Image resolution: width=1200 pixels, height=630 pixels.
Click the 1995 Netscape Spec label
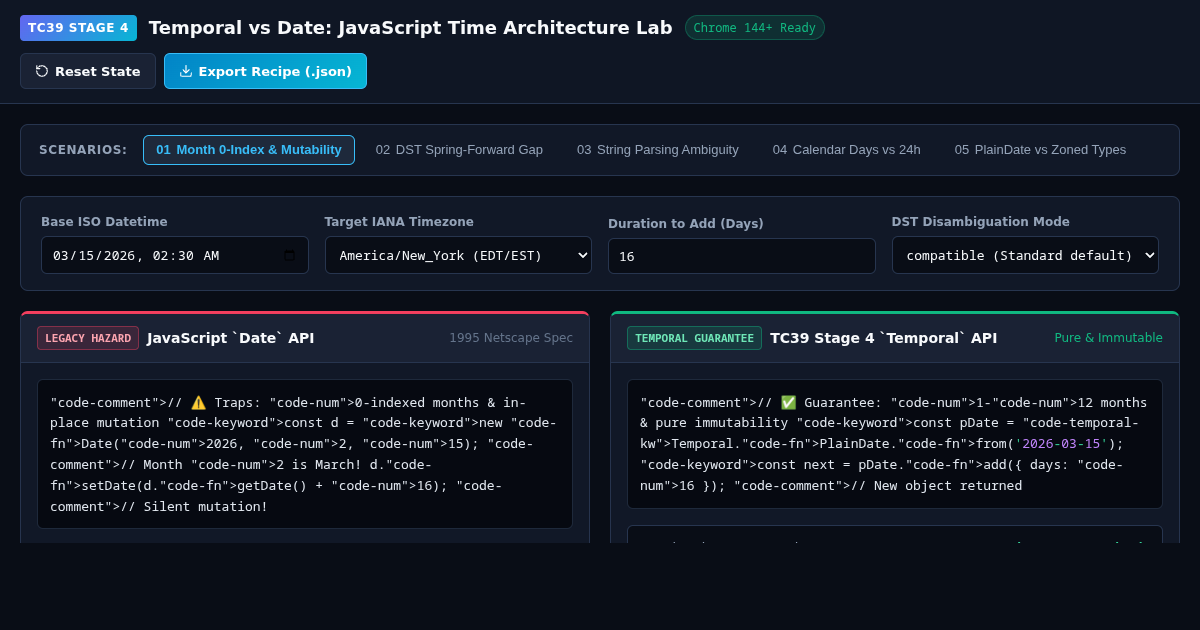click(511, 338)
